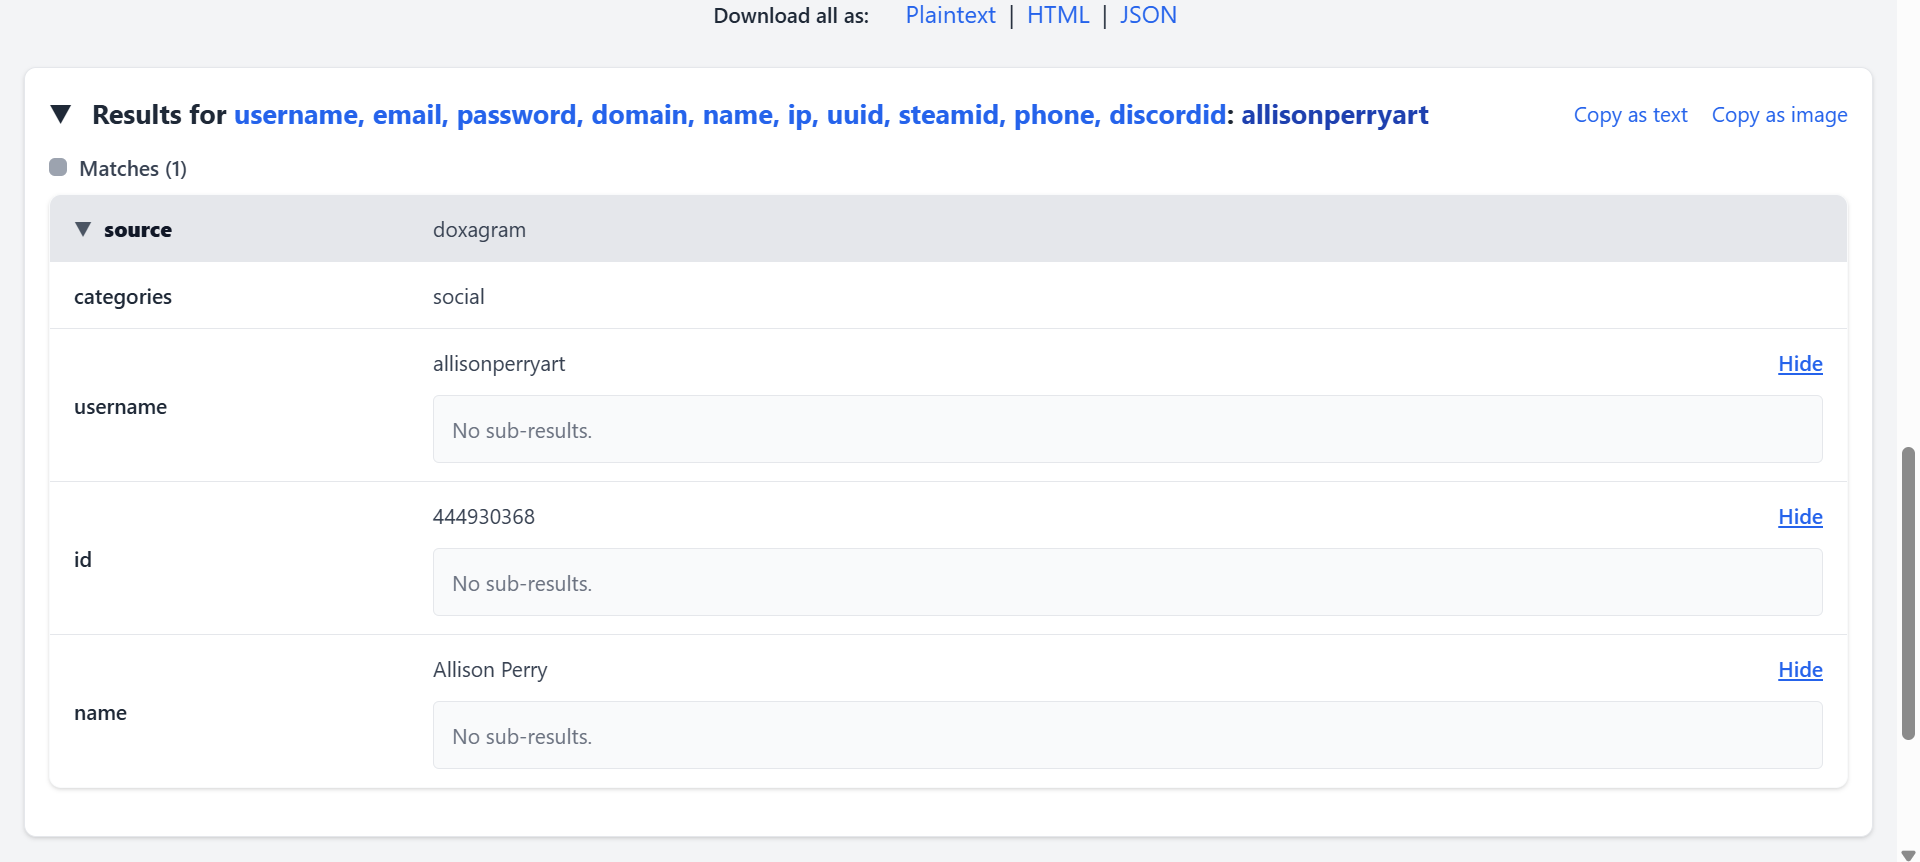Collapse the Results section triangle

(61, 115)
